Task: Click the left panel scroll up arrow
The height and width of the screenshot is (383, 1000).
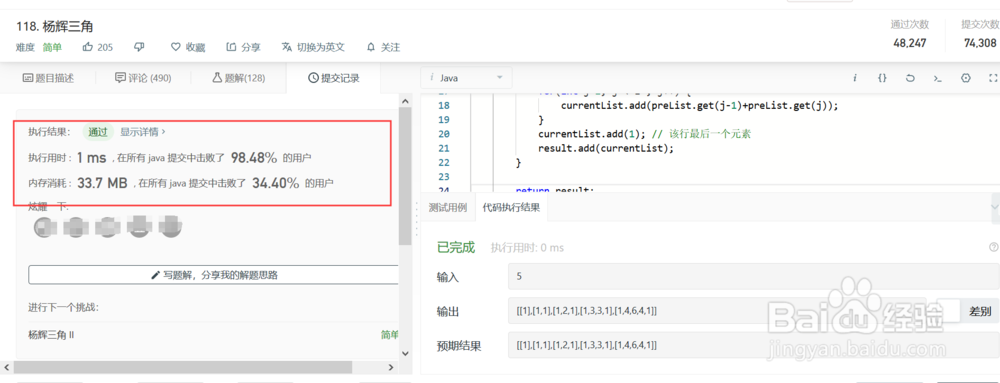Action: 405,101
